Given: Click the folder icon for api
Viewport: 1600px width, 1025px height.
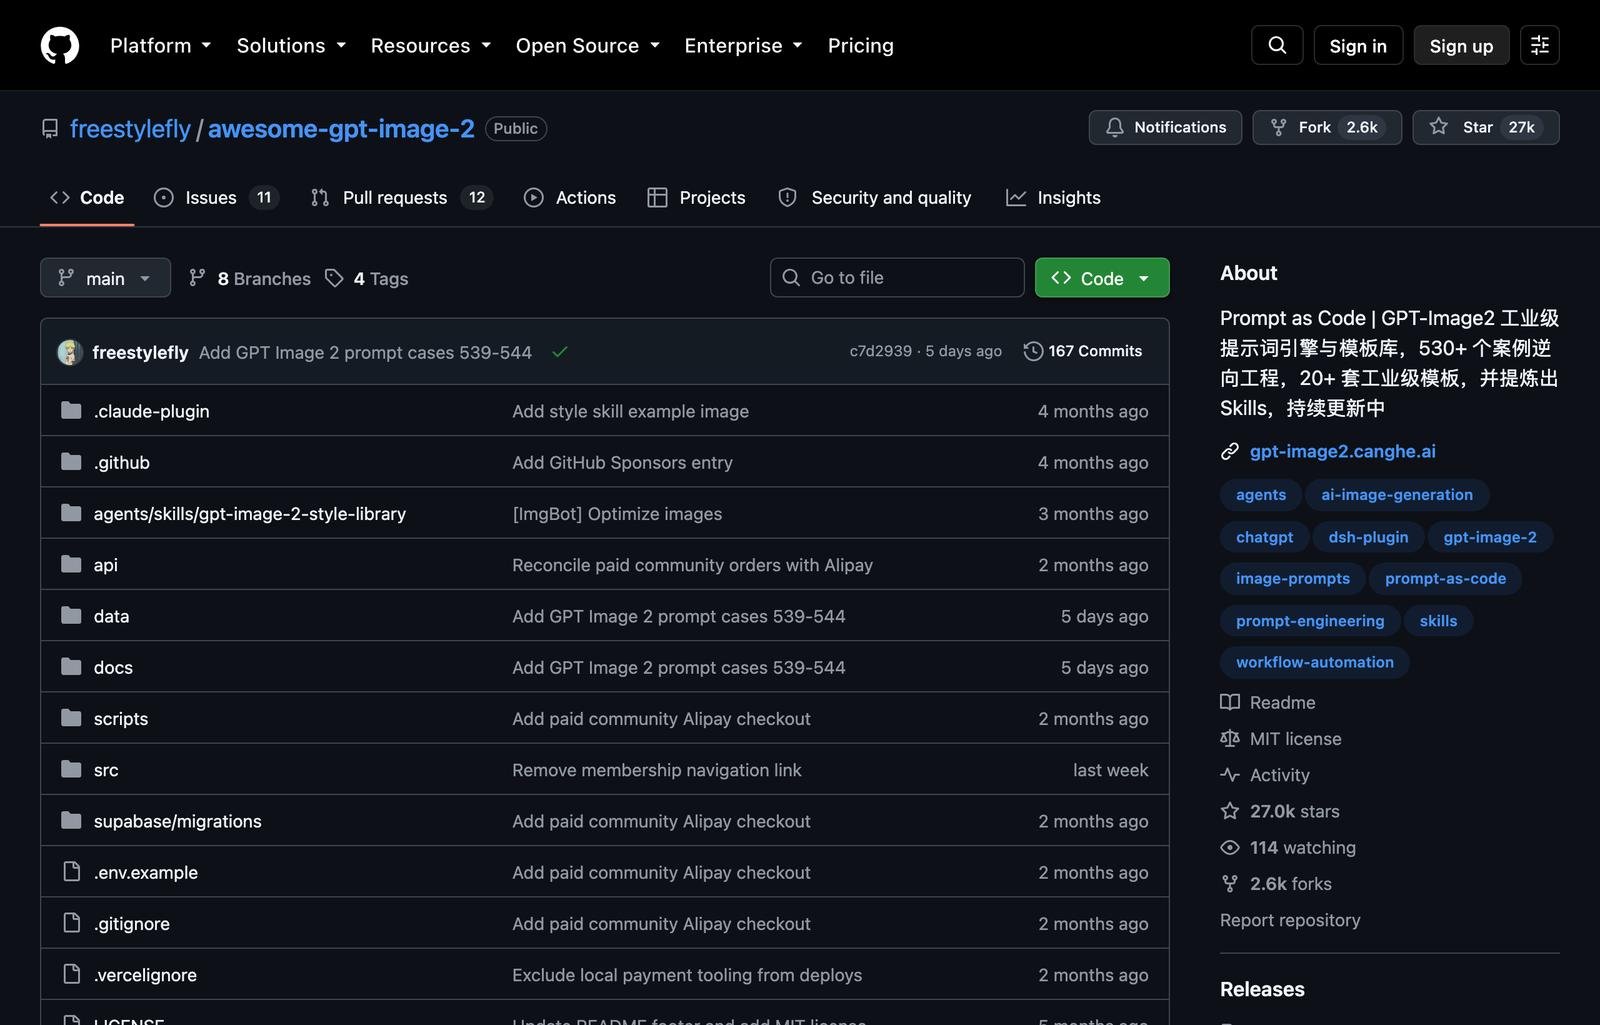Looking at the screenshot, I should 71,565.
